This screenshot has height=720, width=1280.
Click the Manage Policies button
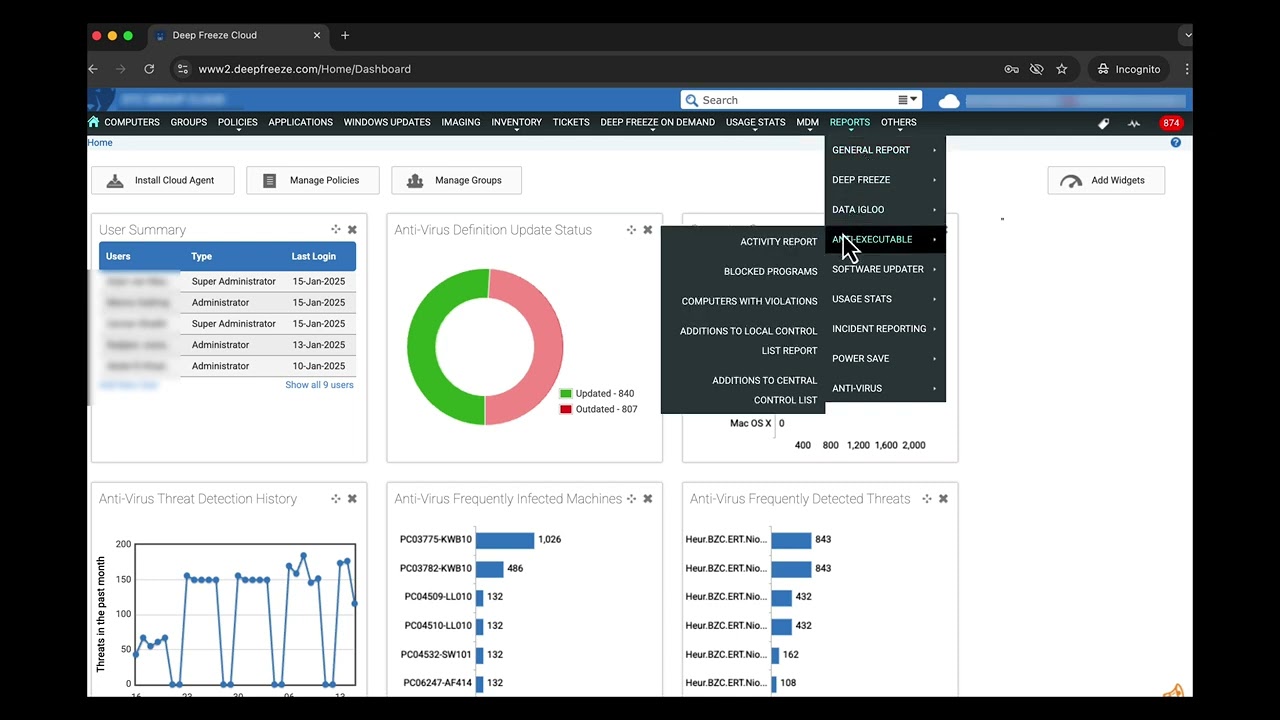(312, 180)
